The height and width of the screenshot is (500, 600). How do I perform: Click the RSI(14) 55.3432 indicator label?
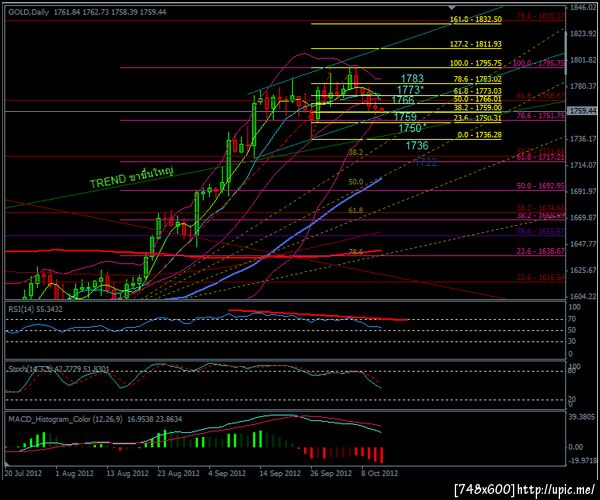(35, 309)
